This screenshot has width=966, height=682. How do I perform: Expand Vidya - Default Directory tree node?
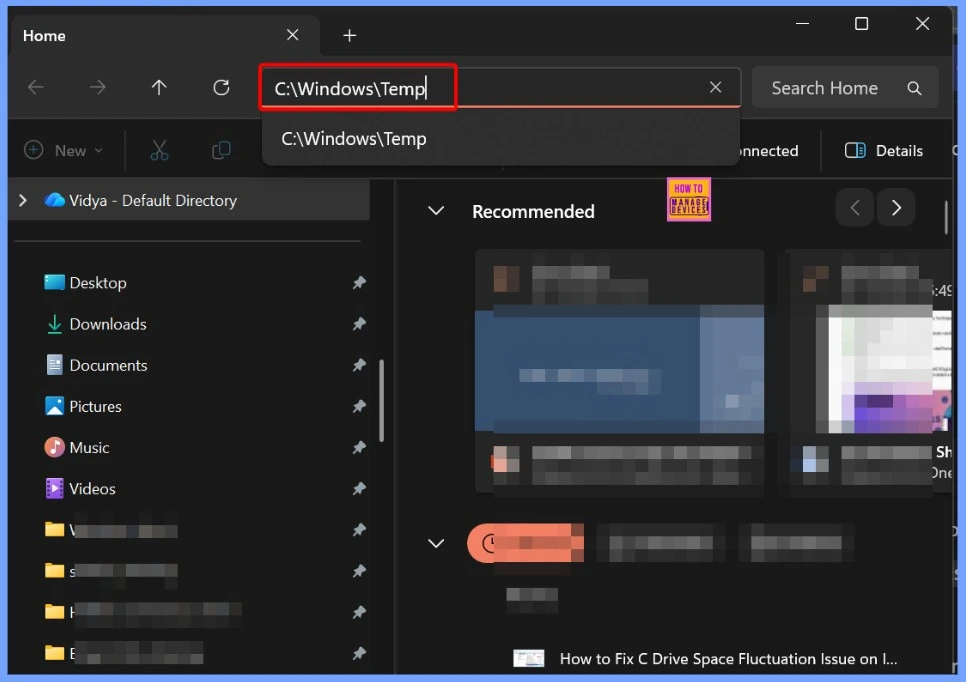point(23,200)
